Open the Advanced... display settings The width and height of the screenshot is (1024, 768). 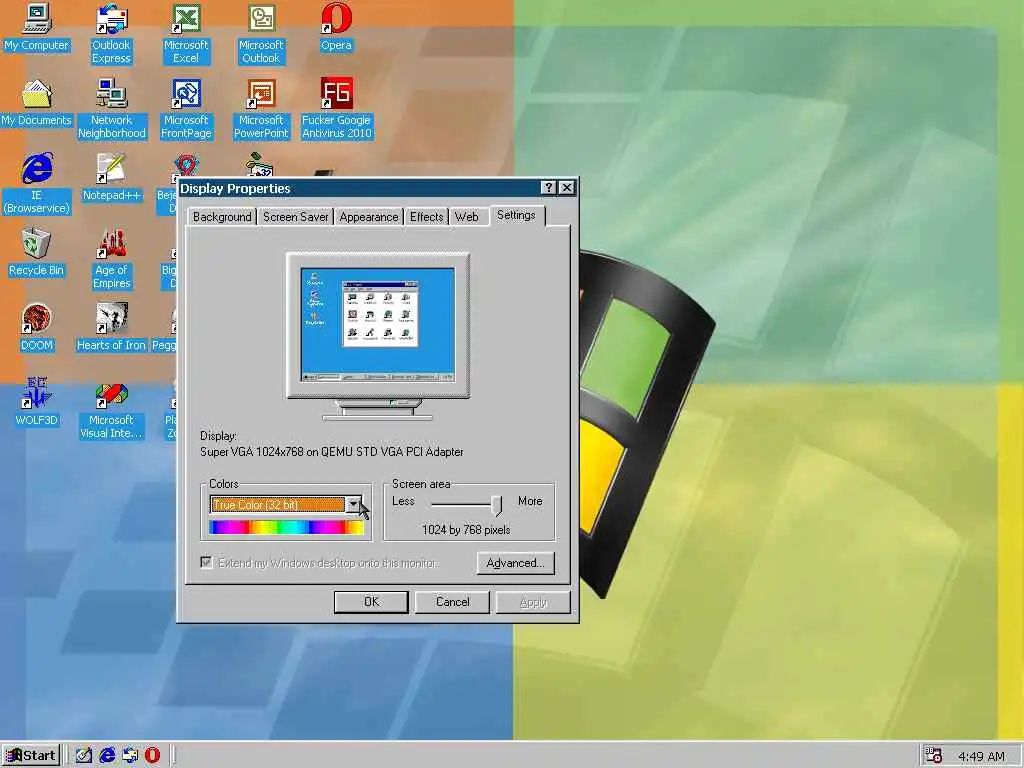click(515, 563)
